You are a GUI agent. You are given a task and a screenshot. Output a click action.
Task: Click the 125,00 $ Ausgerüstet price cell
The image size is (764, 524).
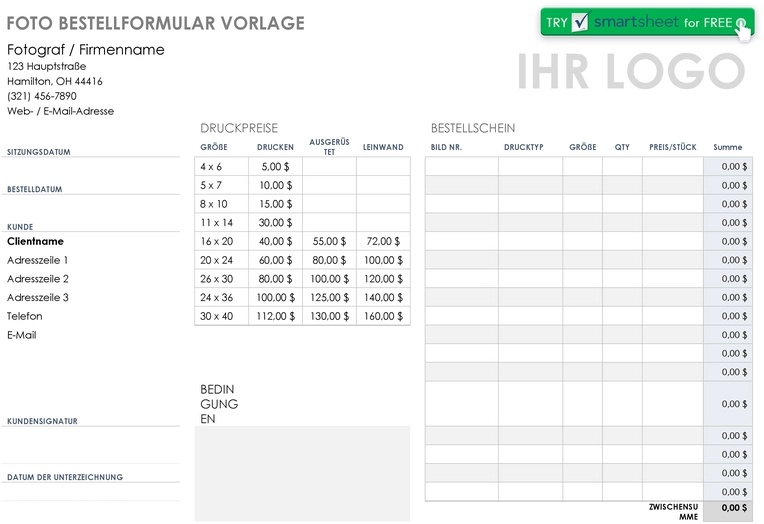coord(329,297)
